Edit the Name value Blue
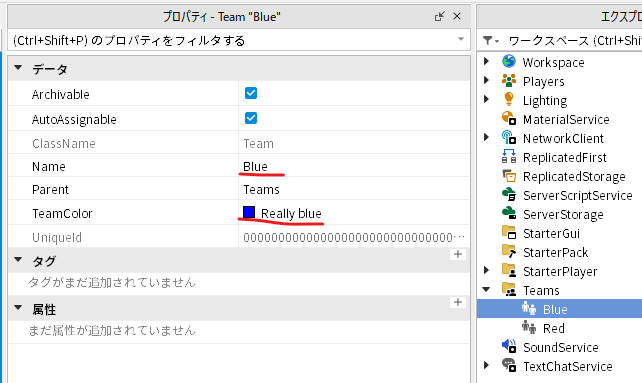Viewport: 642px width, 383px height. click(x=255, y=166)
